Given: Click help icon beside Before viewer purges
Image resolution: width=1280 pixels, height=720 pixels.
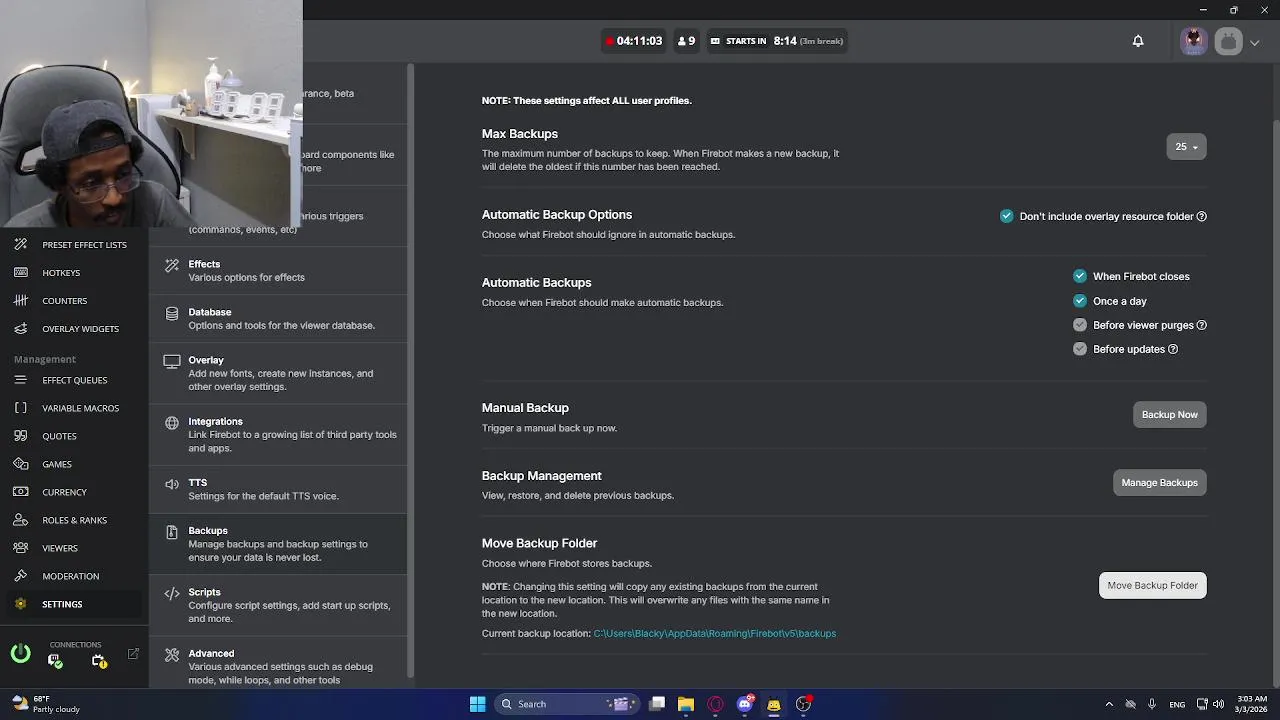Looking at the screenshot, I should 1202,325.
